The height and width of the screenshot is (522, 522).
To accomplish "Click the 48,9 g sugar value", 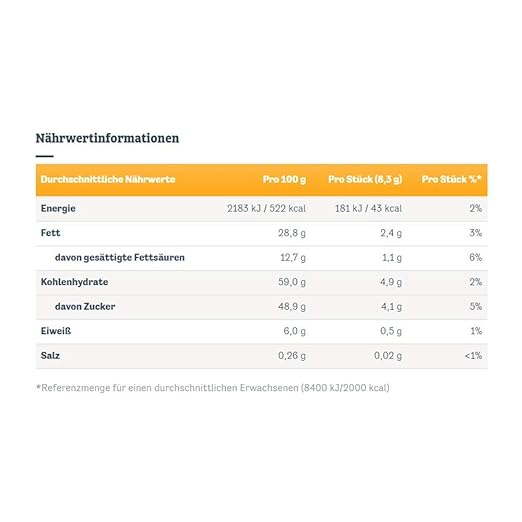I will [292, 307].
